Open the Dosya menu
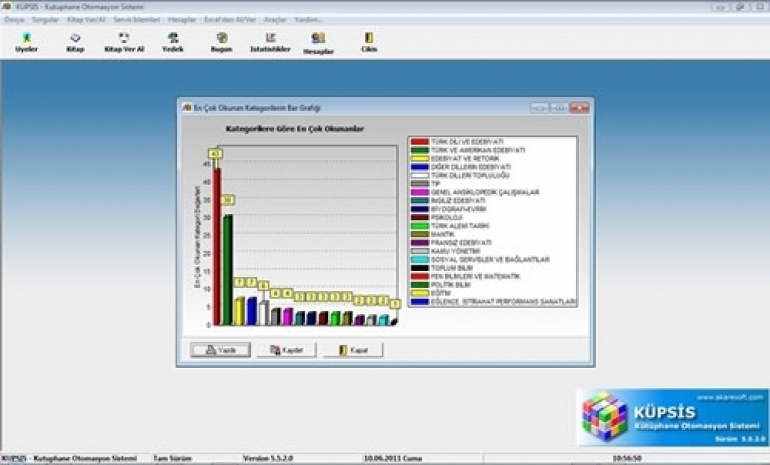Image resolution: width=770 pixels, height=465 pixels. click(x=15, y=19)
